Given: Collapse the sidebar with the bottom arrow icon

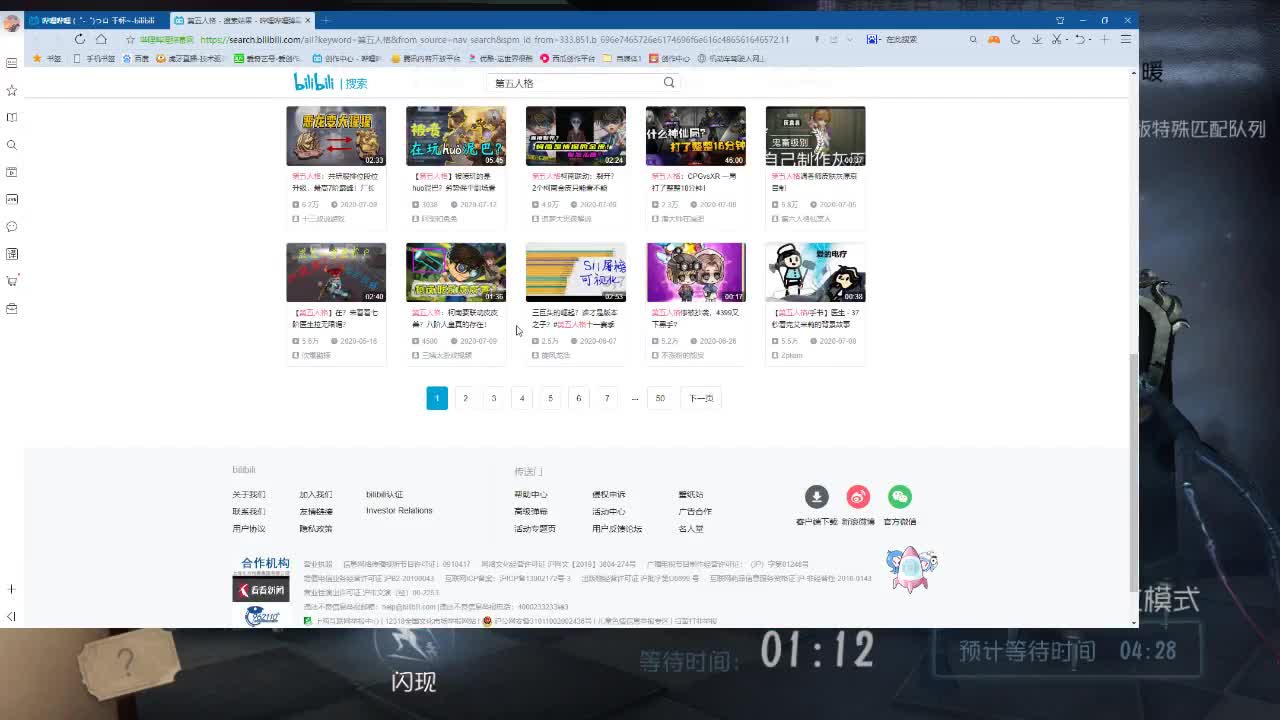Looking at the screenshot, I should pos(12,616).
